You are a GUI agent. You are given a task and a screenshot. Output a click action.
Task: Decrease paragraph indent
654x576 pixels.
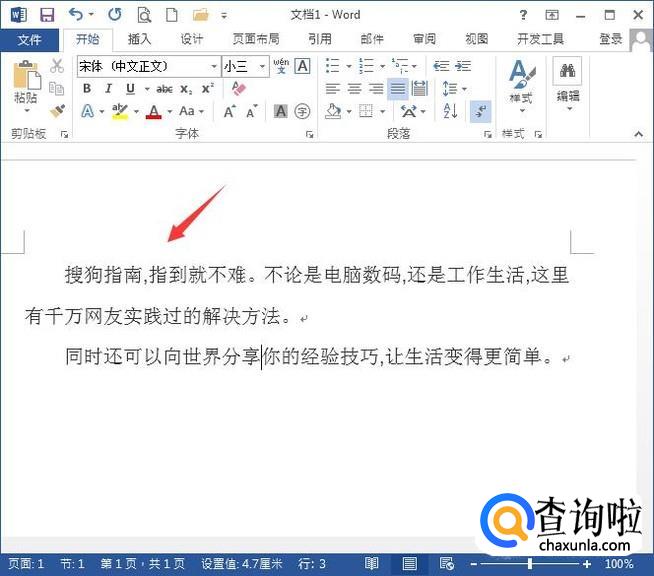tap(441, 66)
